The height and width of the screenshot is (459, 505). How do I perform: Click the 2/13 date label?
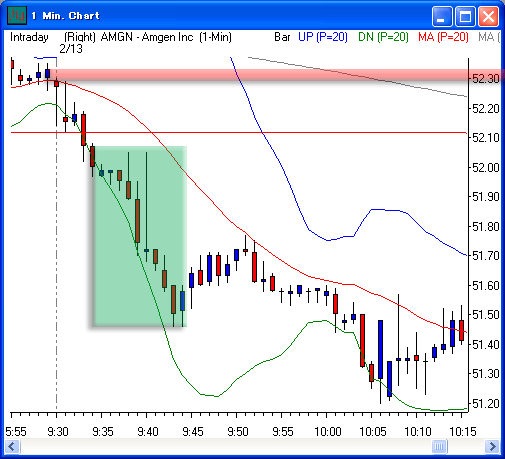click(71, 49)
